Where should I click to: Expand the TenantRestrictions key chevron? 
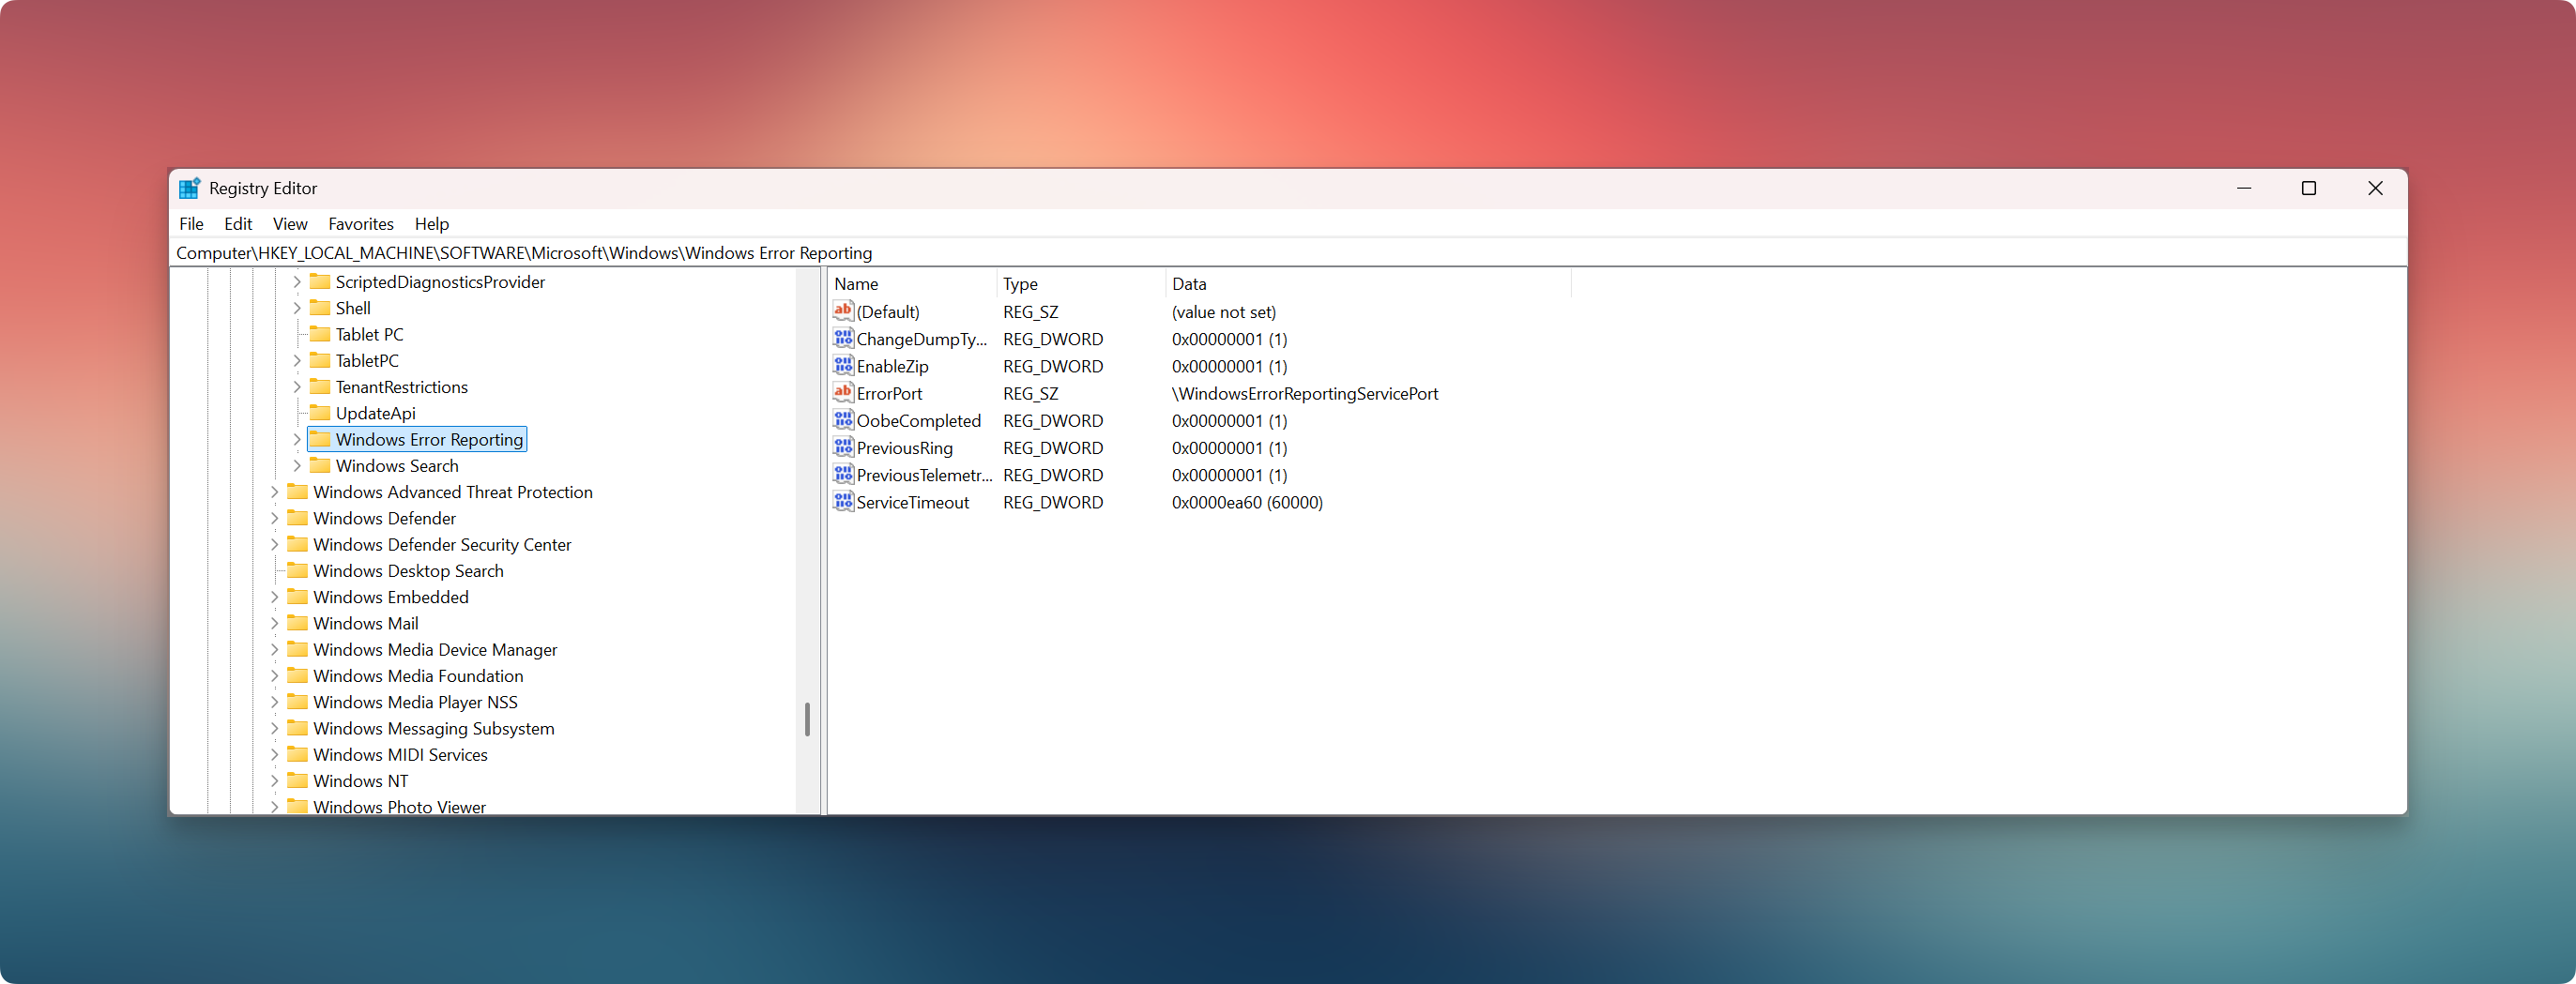click(x=297, y=387)
